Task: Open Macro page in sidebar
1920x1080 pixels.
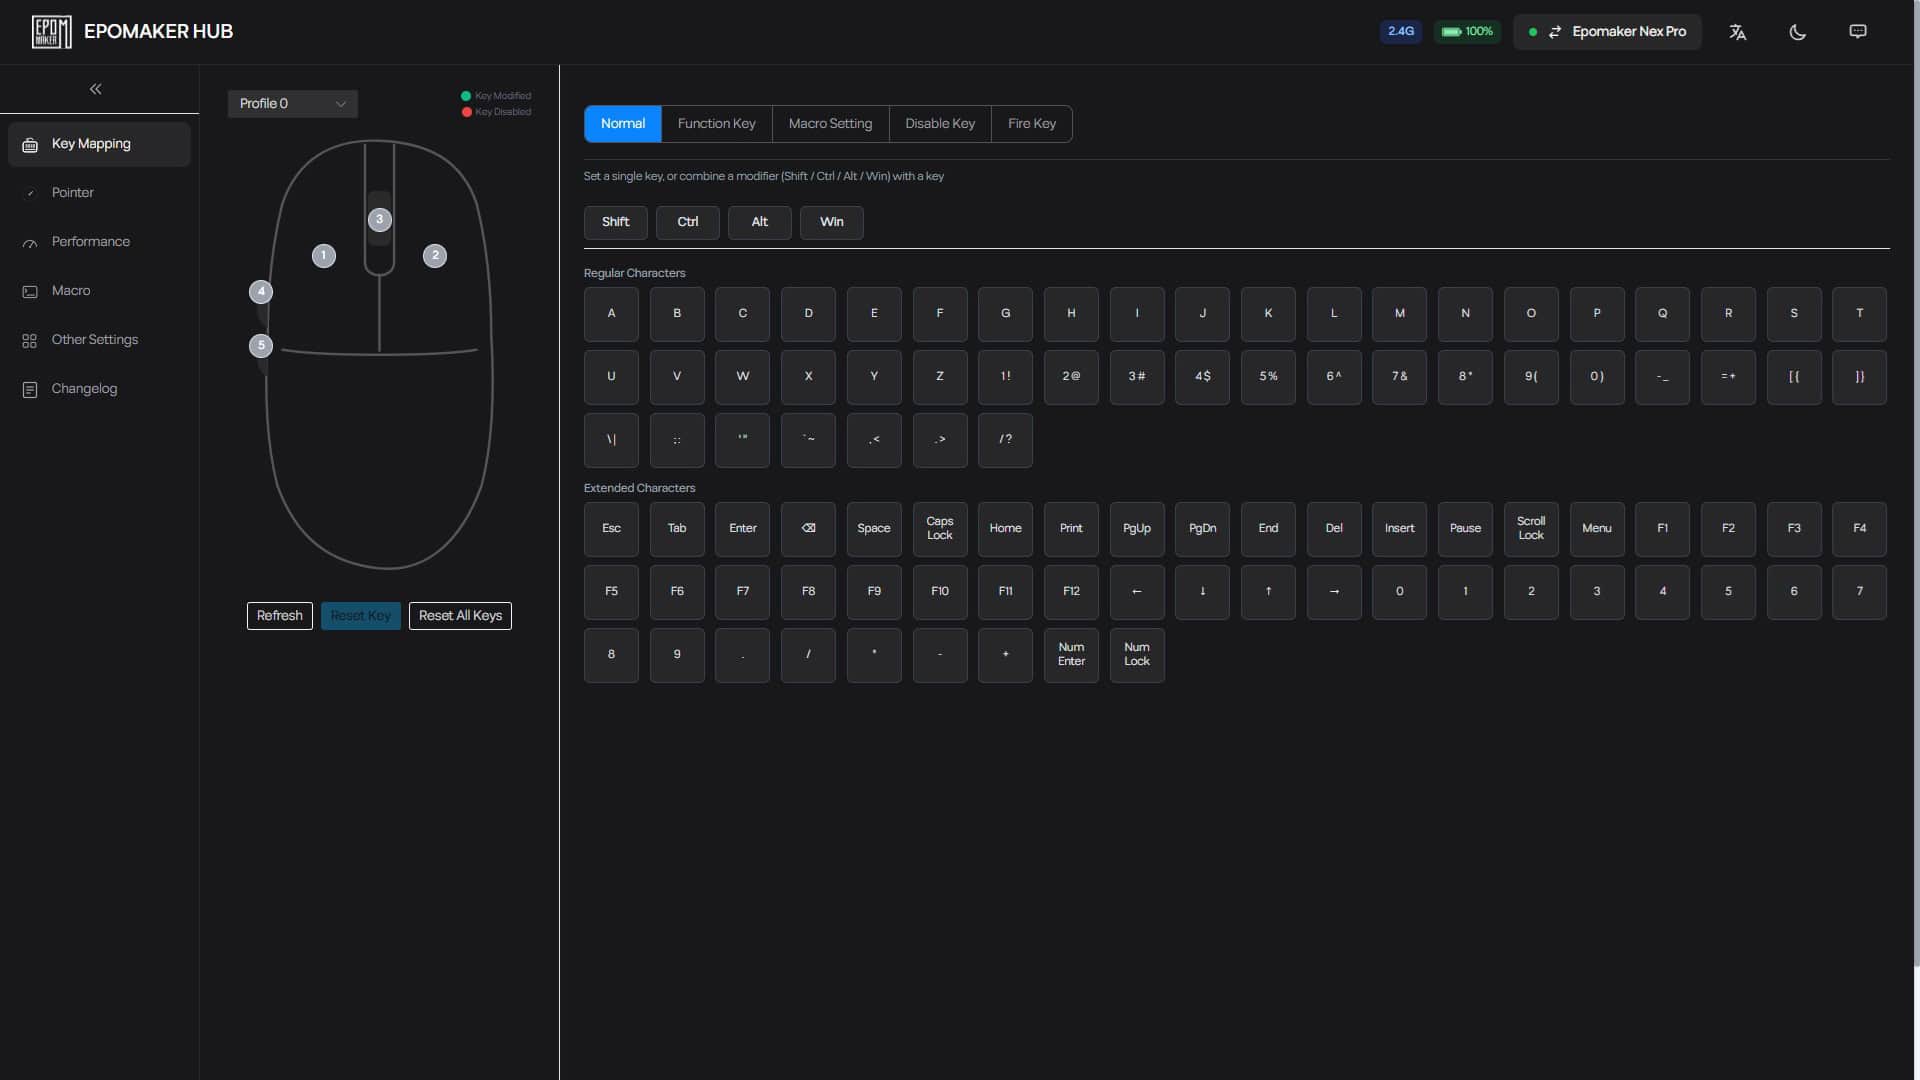Action: click(x=99, y=291)
